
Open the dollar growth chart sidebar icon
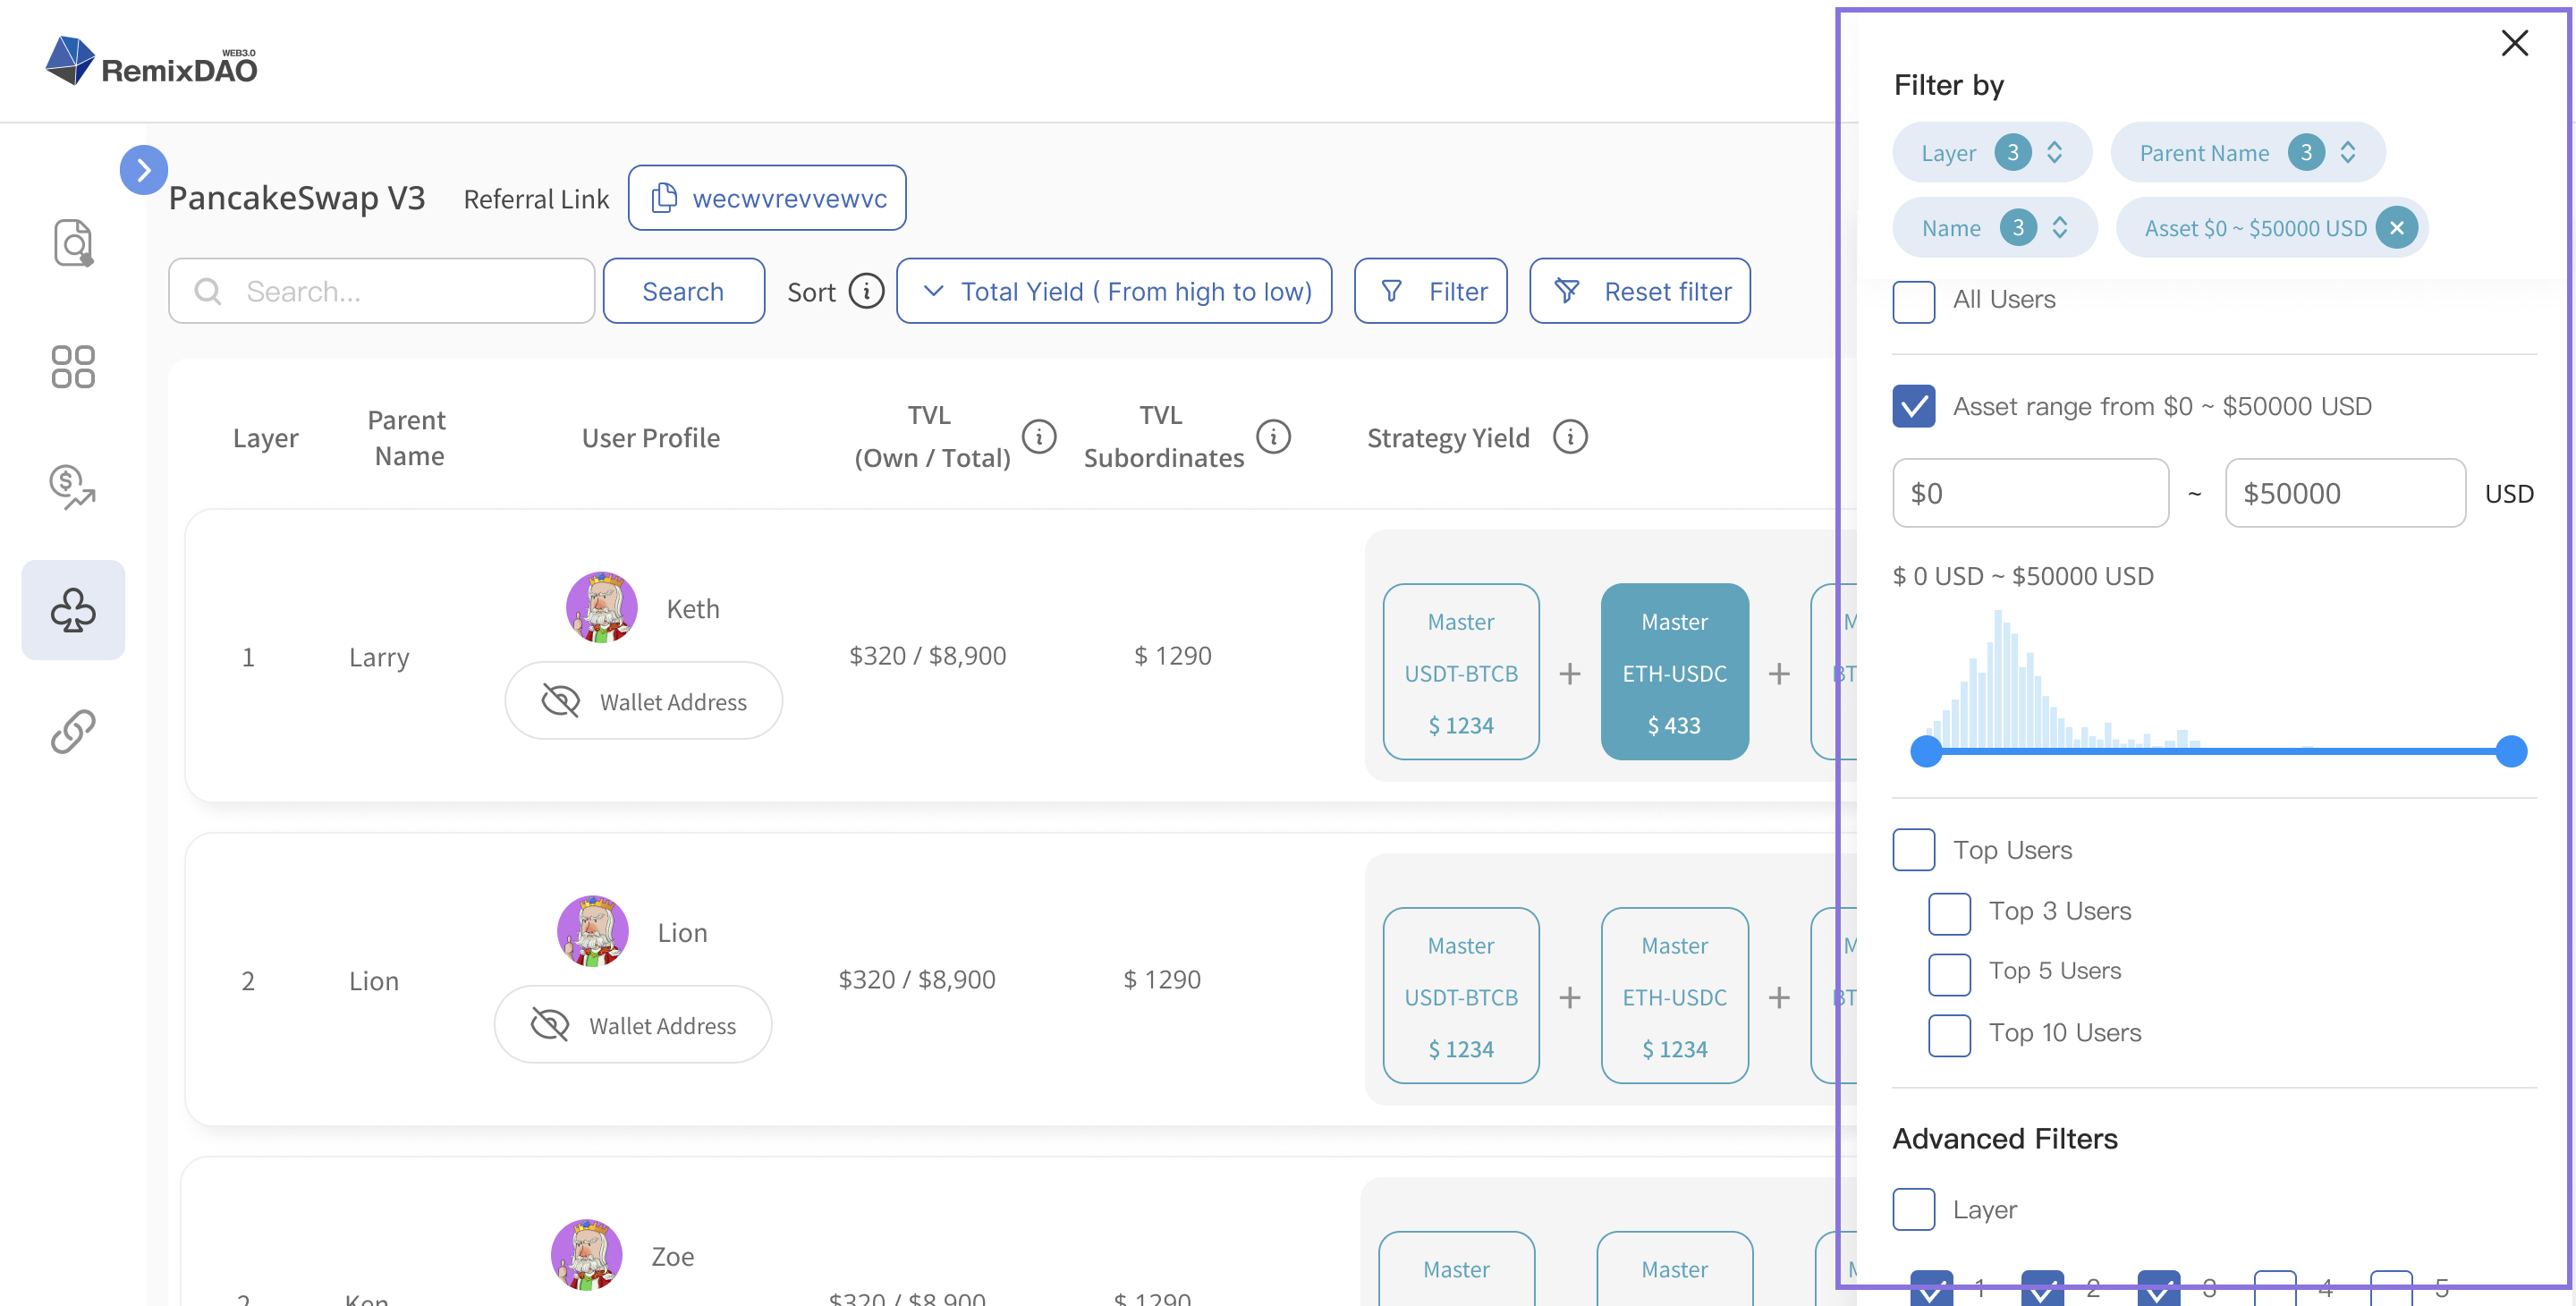pos(73,488)
